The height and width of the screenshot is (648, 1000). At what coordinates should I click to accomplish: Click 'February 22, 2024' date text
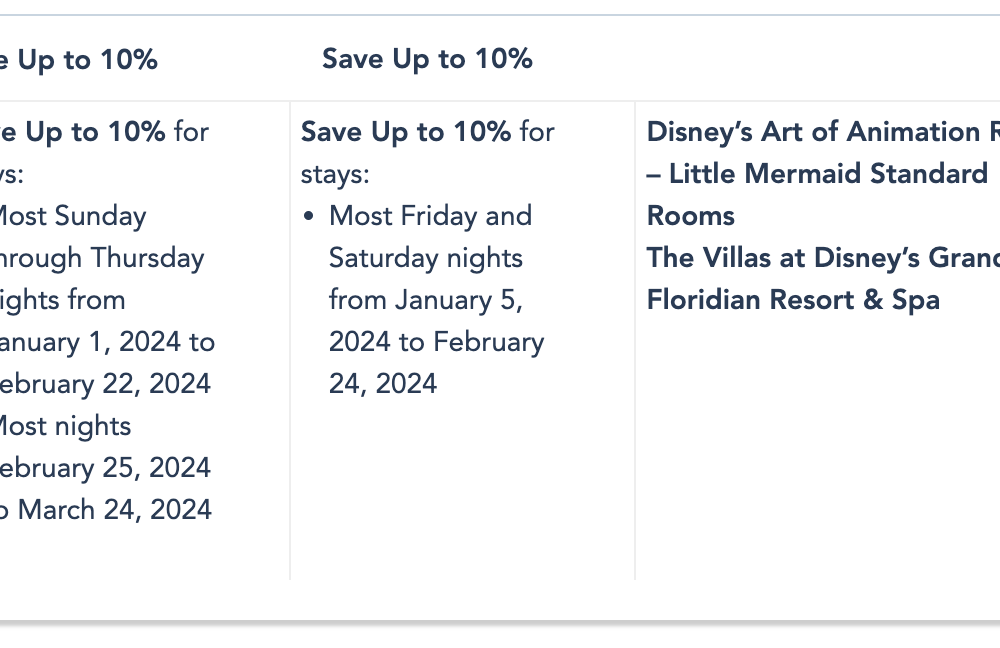105,384
